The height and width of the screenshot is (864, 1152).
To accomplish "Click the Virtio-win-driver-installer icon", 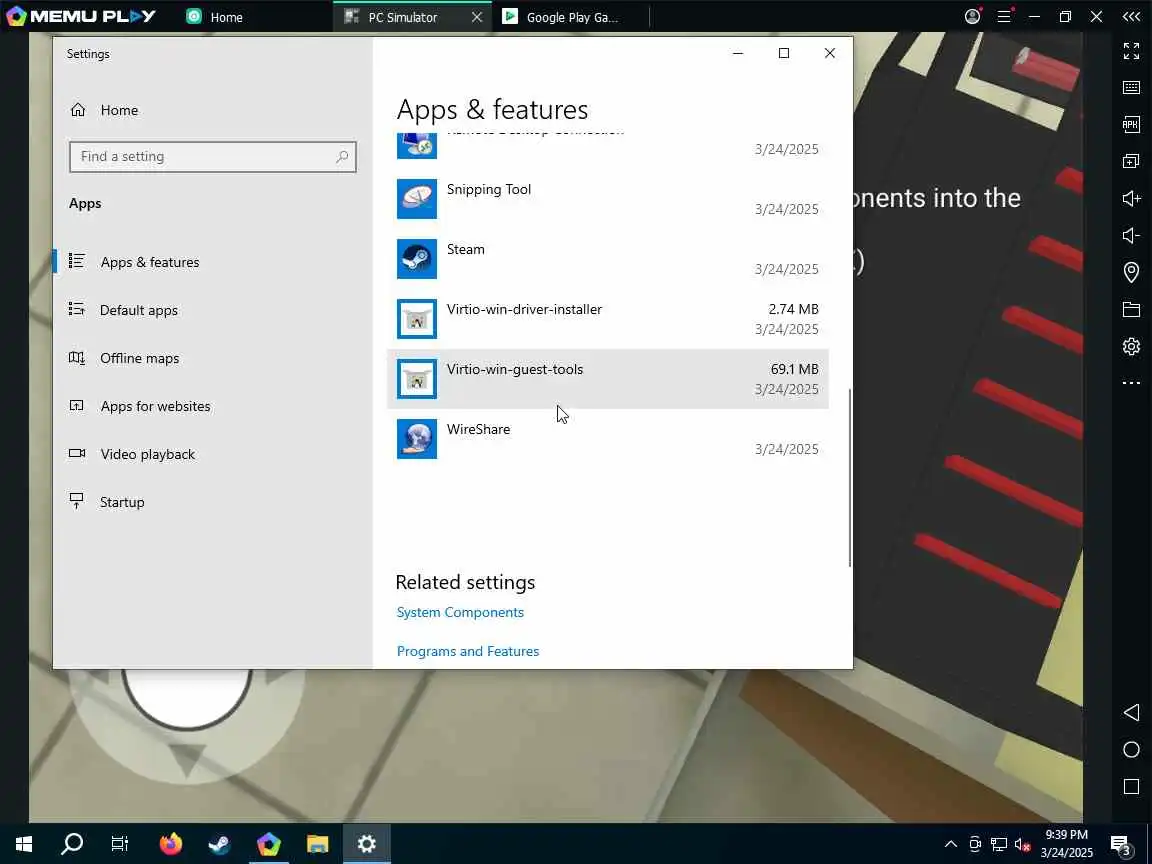I will 417,319.
